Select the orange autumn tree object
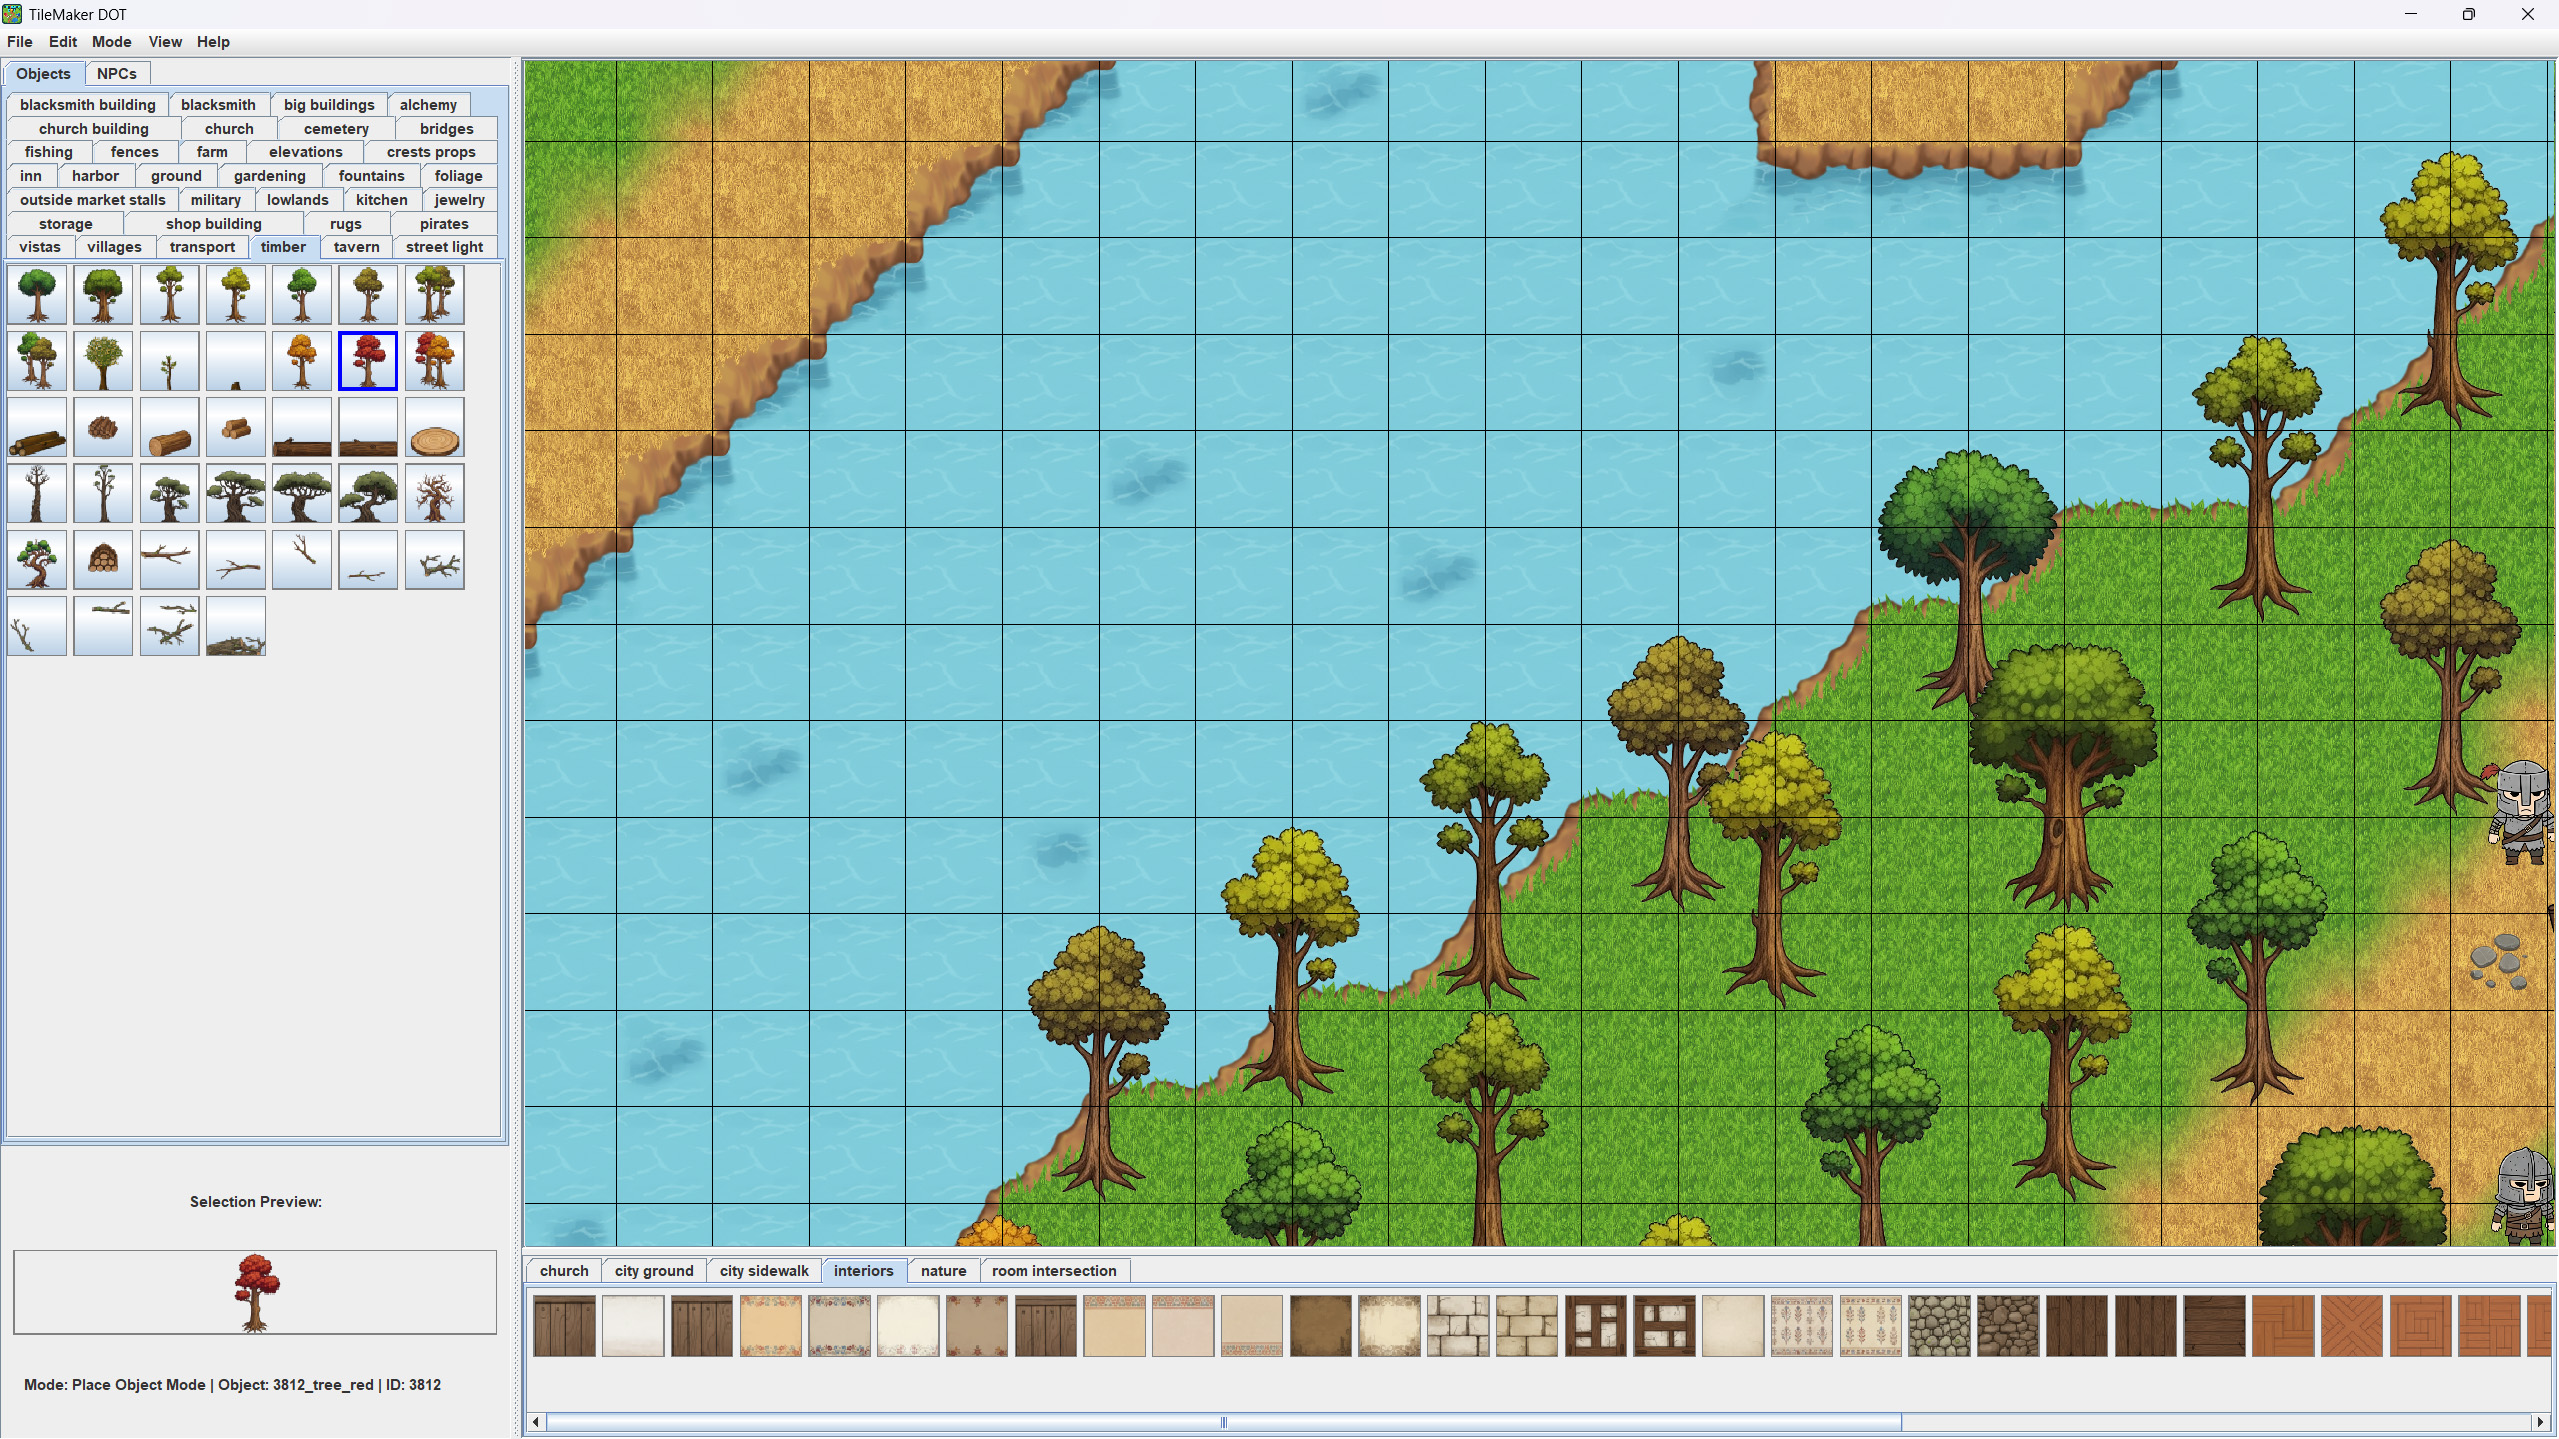 click(x=301, y=361)
